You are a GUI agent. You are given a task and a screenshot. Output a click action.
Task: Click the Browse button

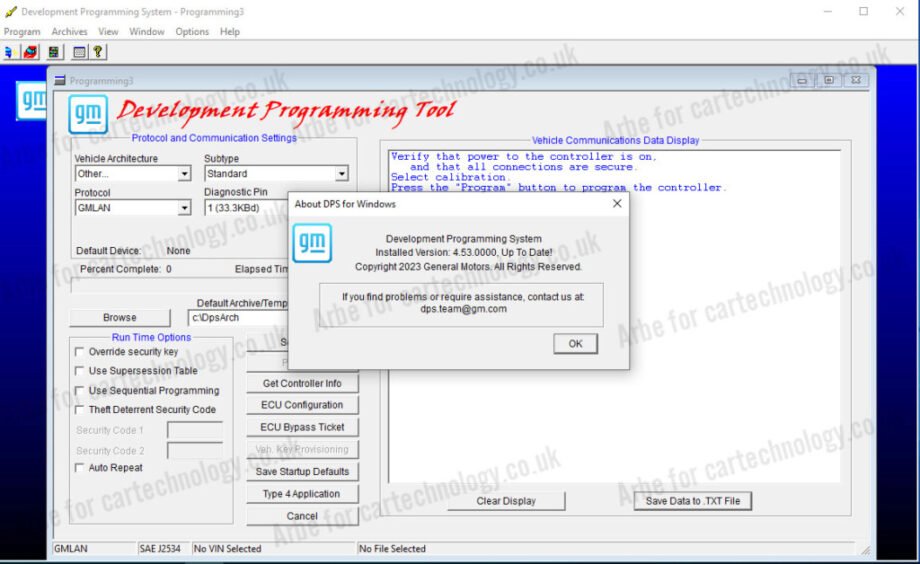(x=120, y=318)
